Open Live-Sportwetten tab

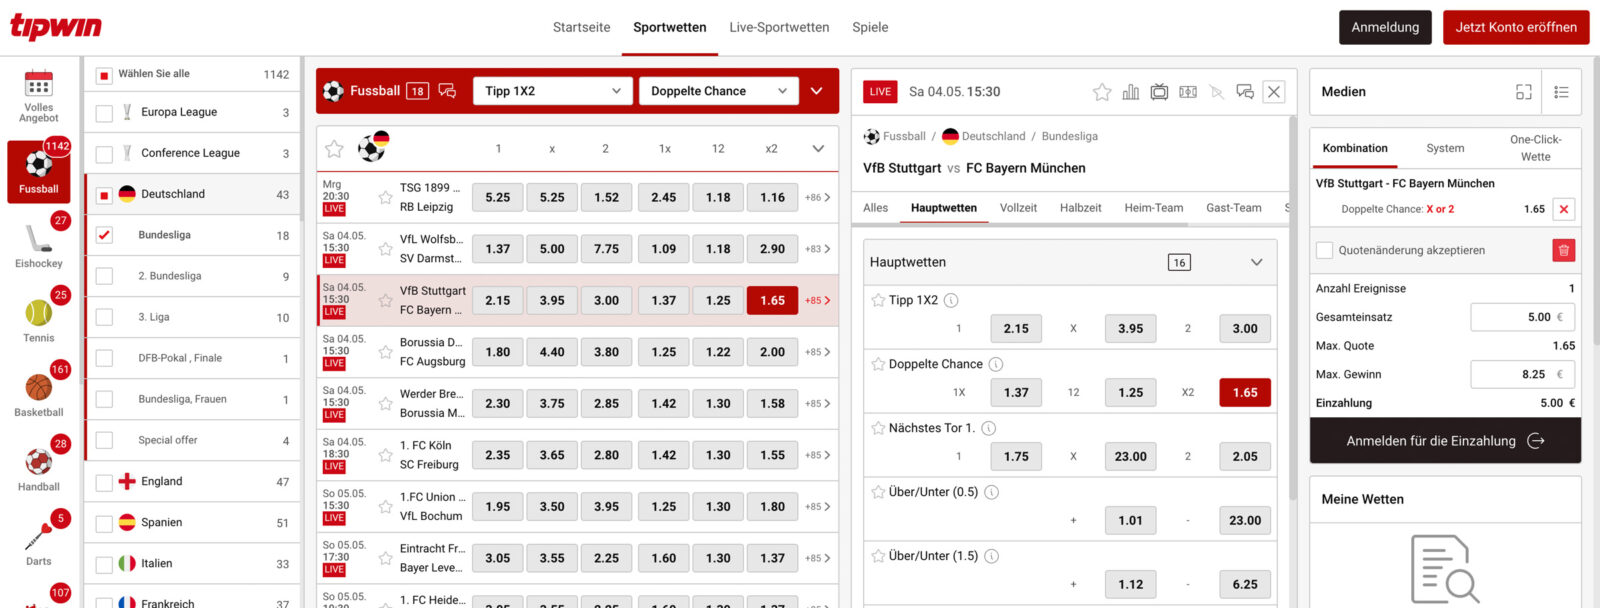tap(779, 27)
